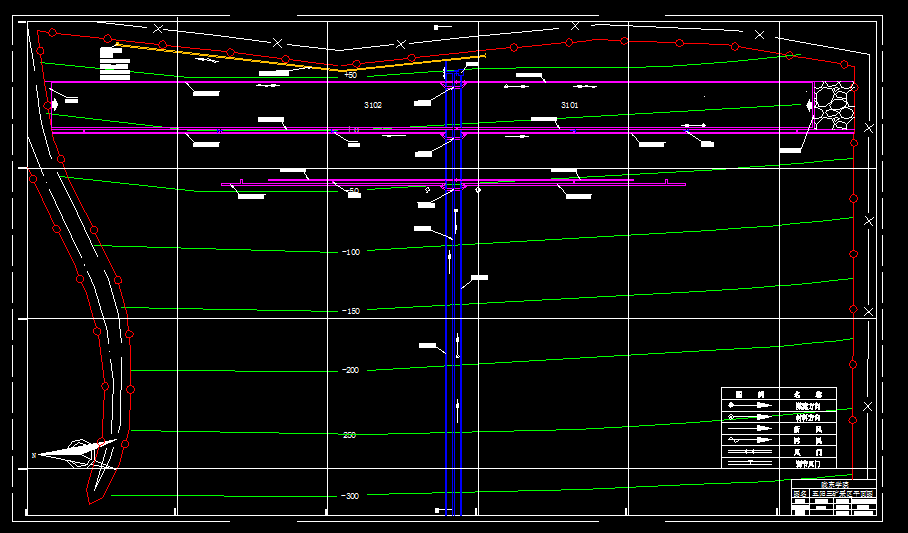Screen dimensions: 908x533
Task: Click the 新风 name cell in legend
Action: 808,429
